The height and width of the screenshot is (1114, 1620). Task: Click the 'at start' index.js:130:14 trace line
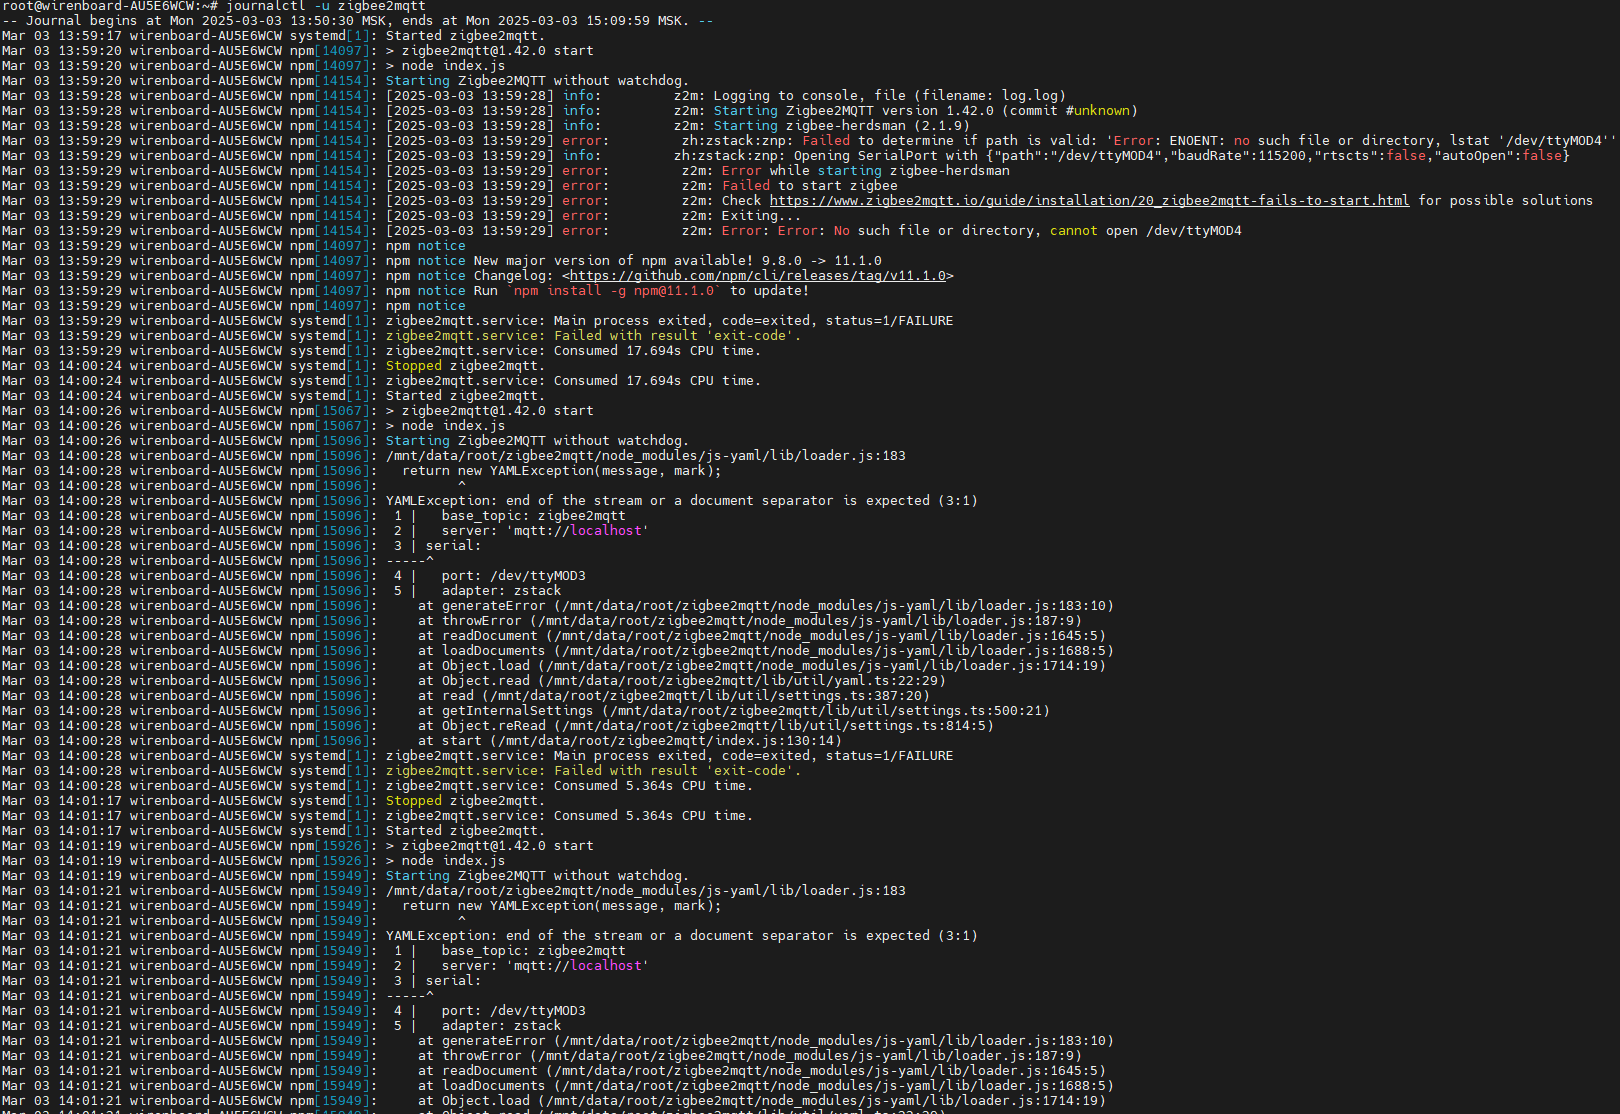coord(630,741)
